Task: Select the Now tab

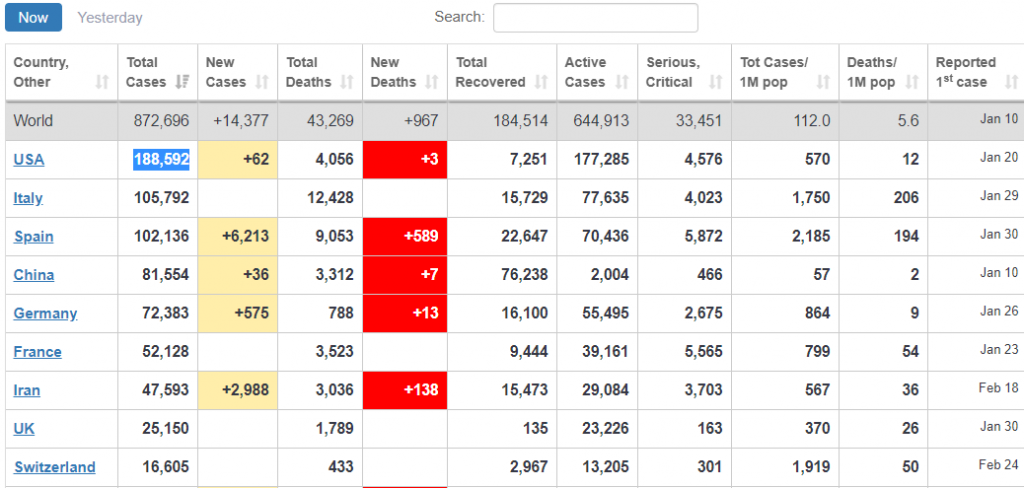Action: [33, 17]
